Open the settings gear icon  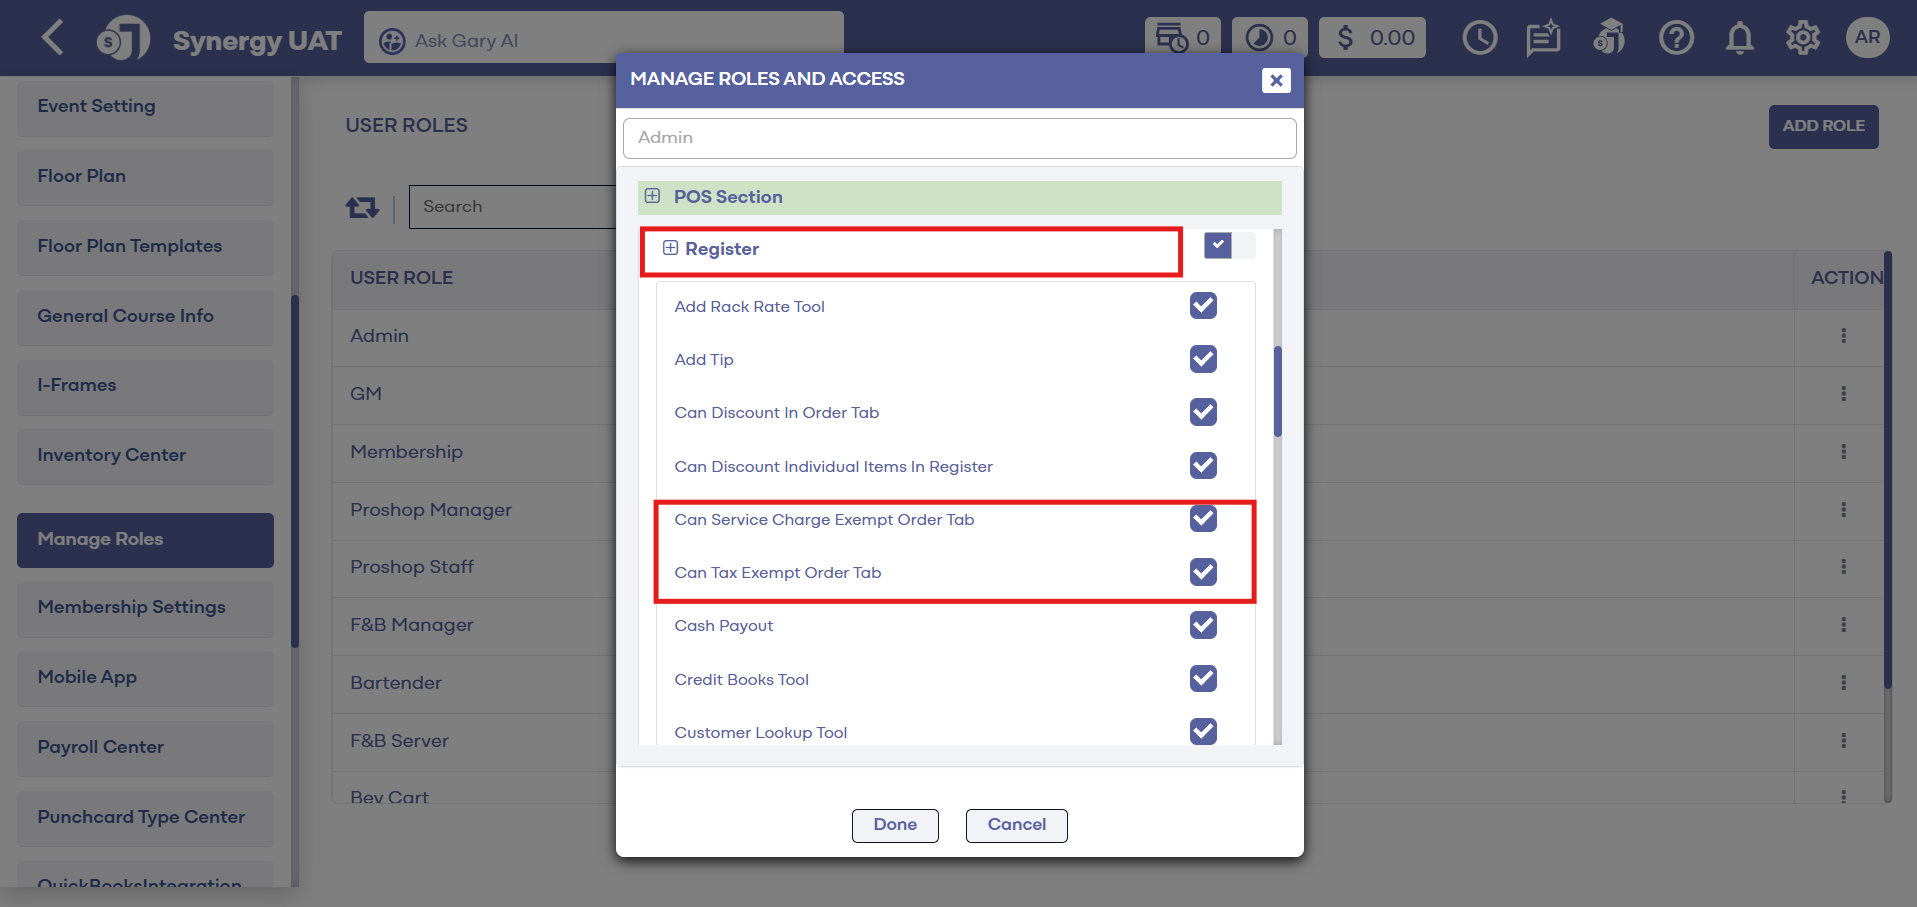[1802, 39]
